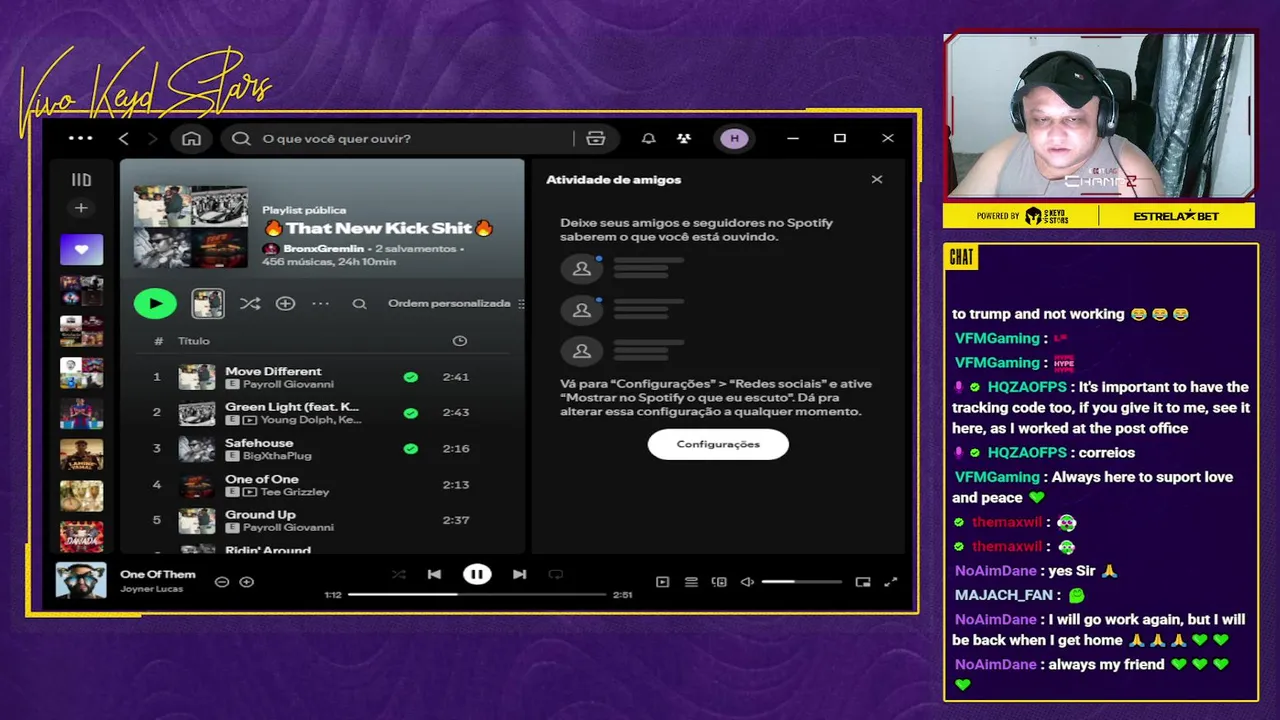Open the Spotify three-dots main menu
Viewport: 1280px width, 720px height.
pos(80,138)
